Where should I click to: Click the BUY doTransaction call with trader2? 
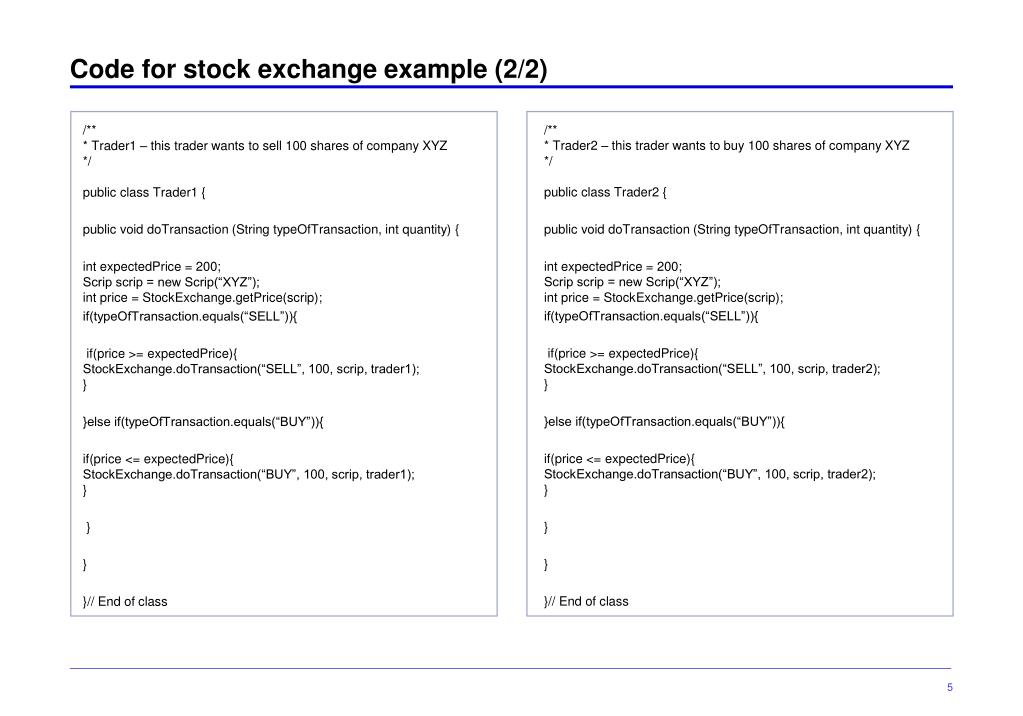[x=710, y=475]
